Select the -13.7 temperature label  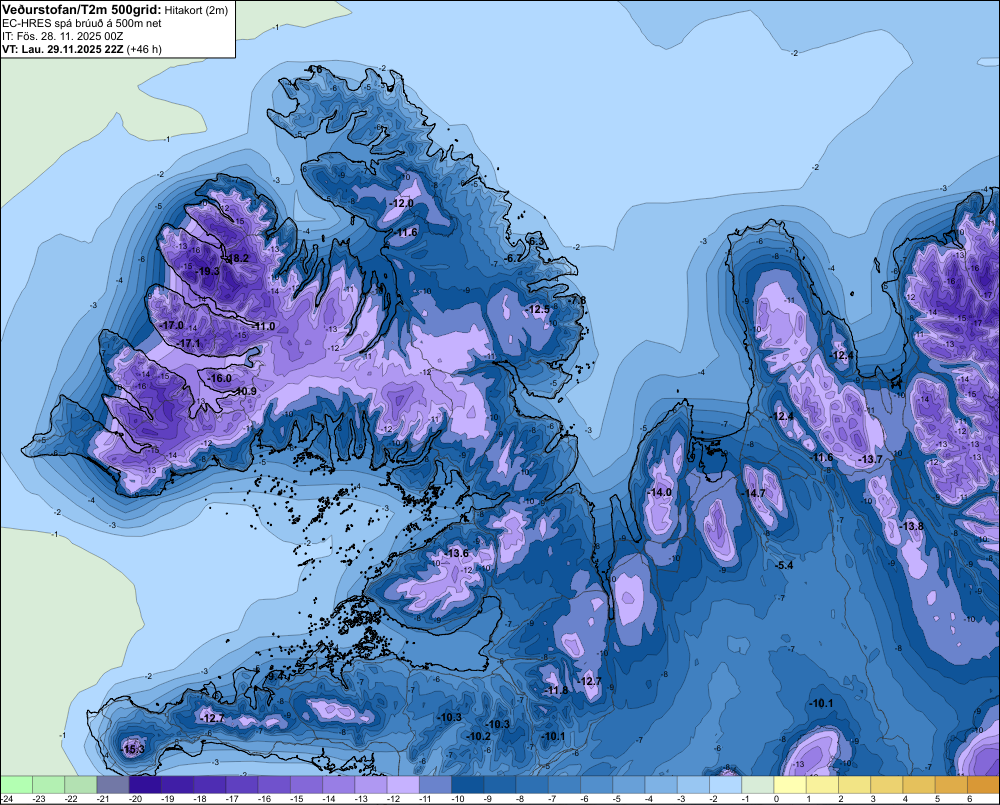point(870,459)
